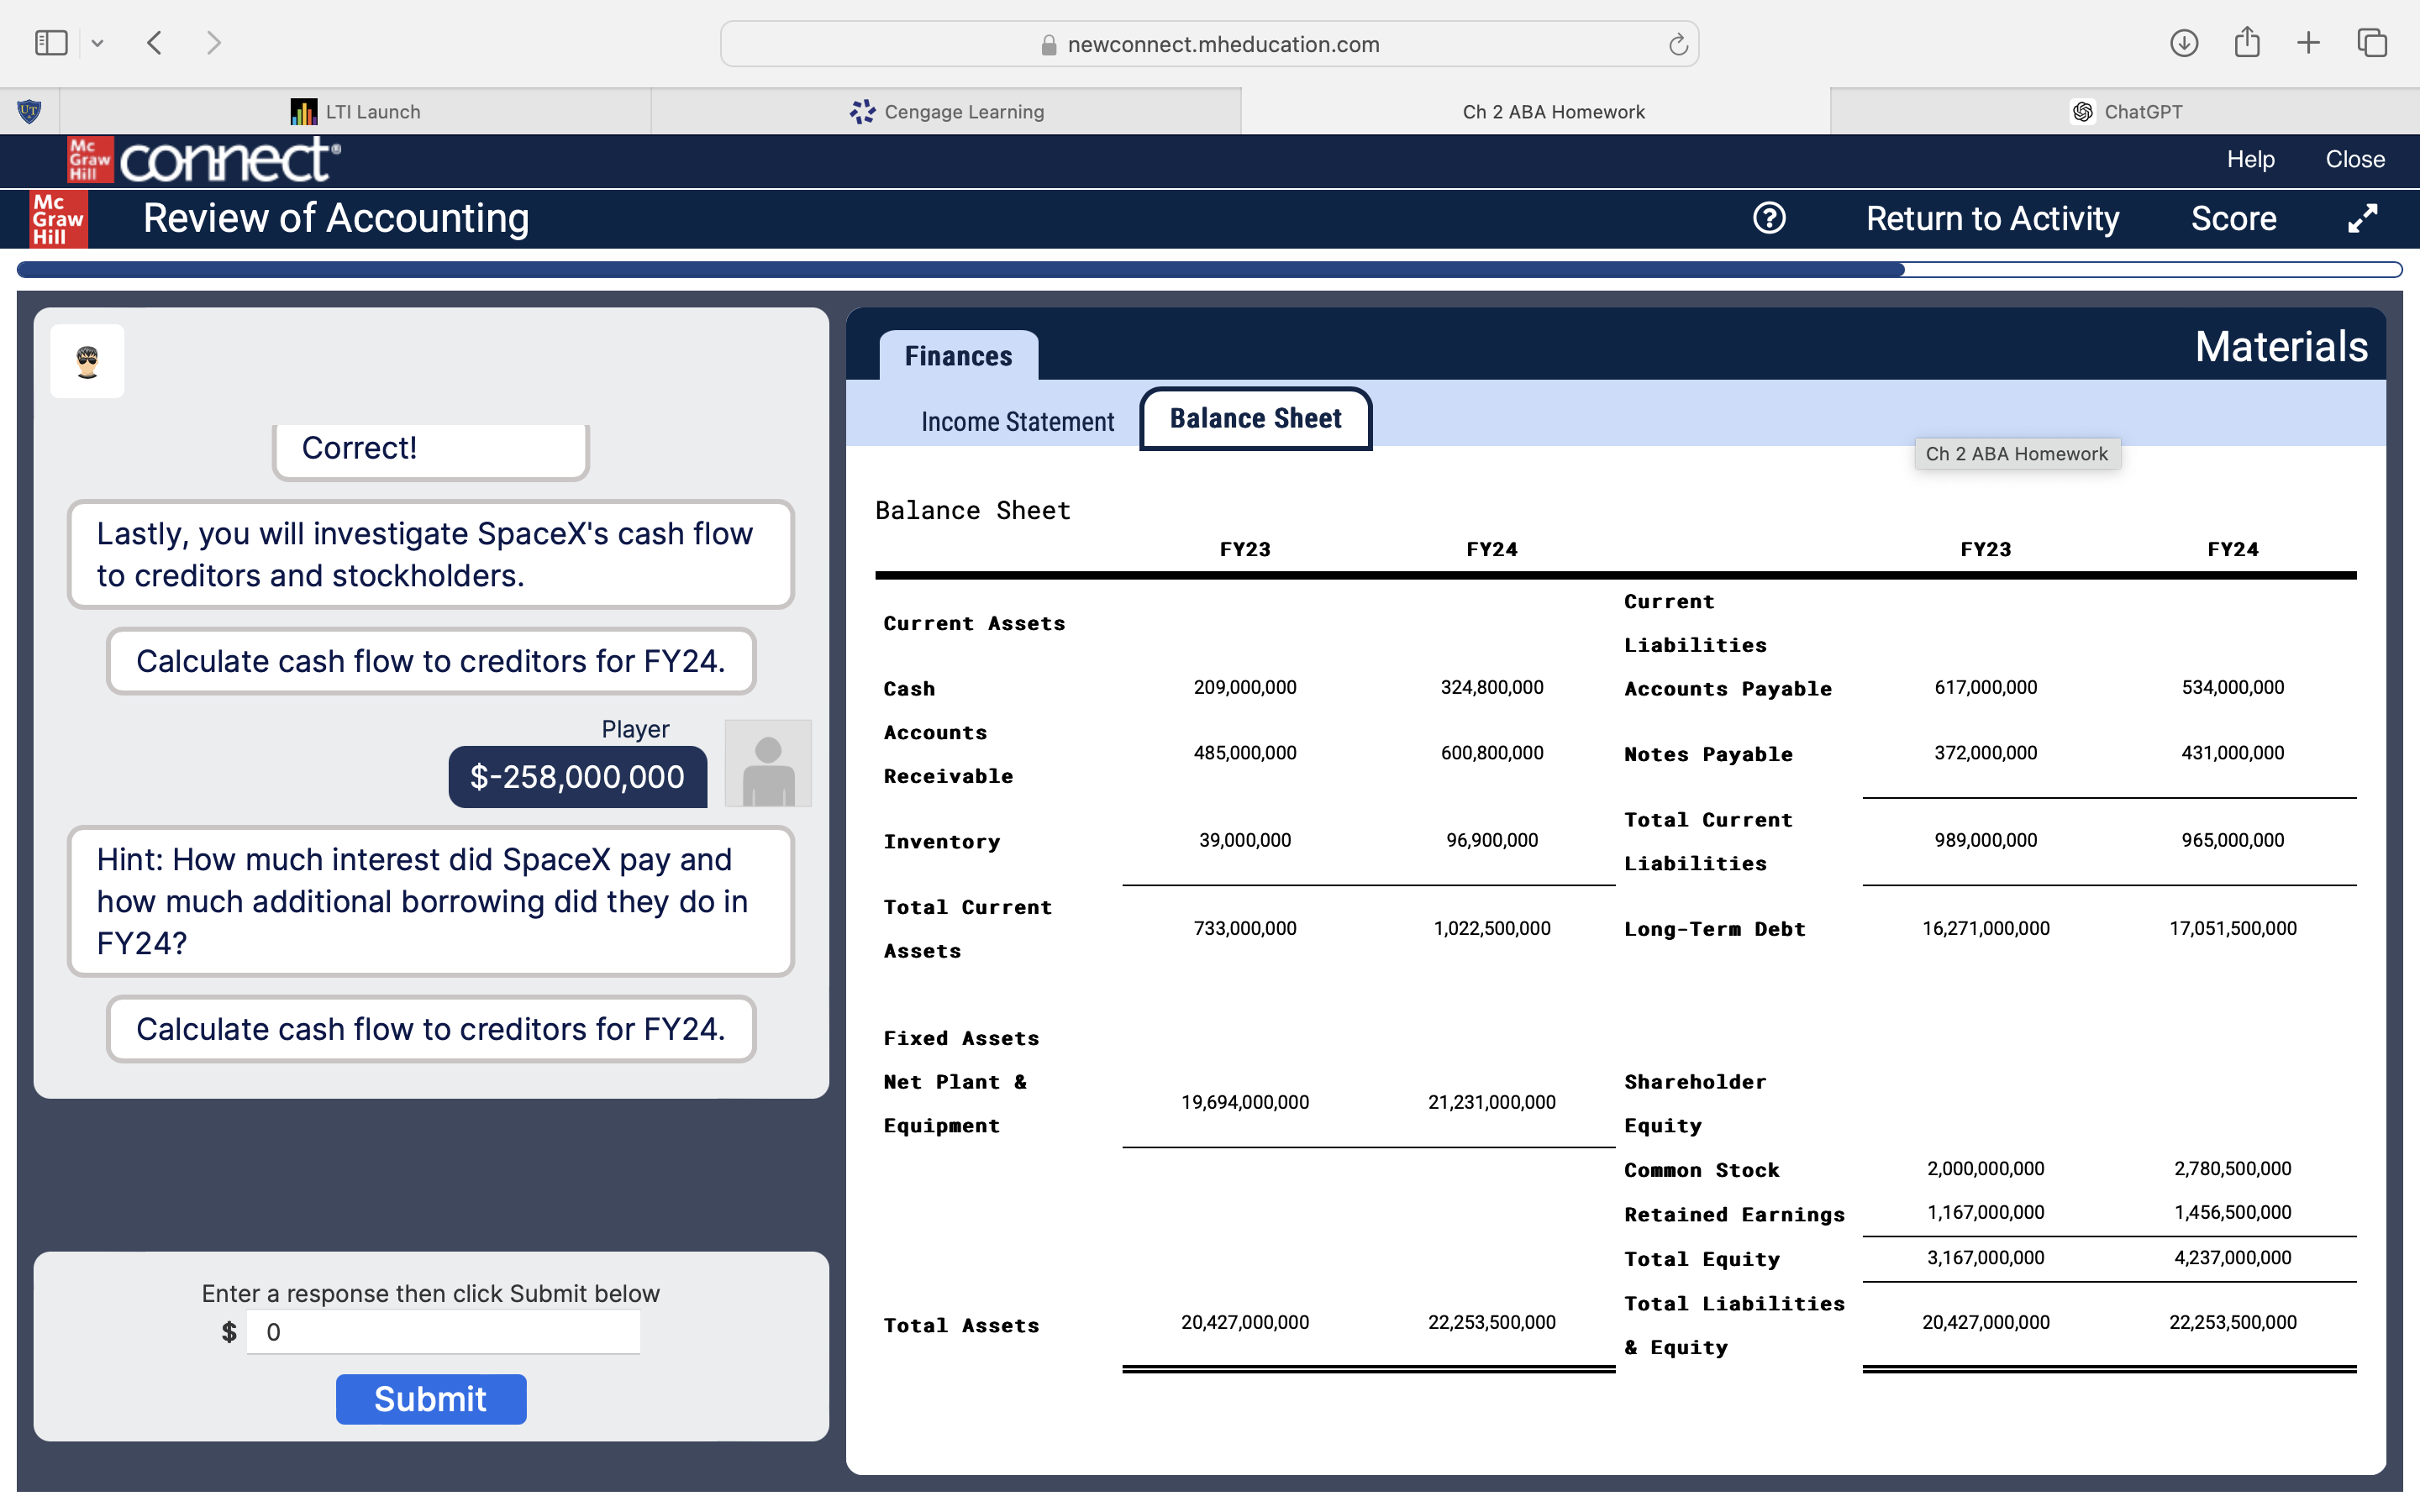Click the FY23 Cash value 209,000,000
The width and height of the screenshot is (2420, 1512).
click(x=1244, y=687)
